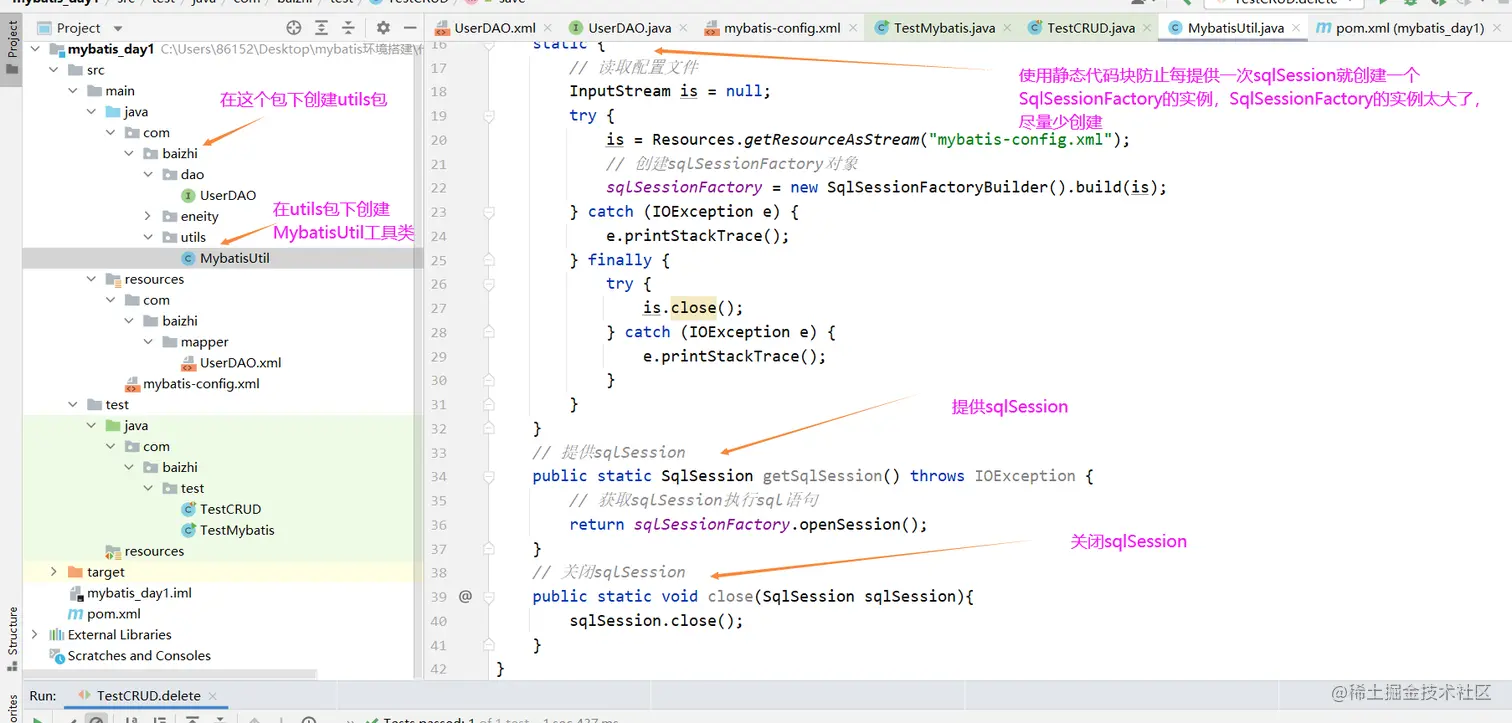
Task: Click the sqlSessionFactory variable on line 22
Action: 684,188
